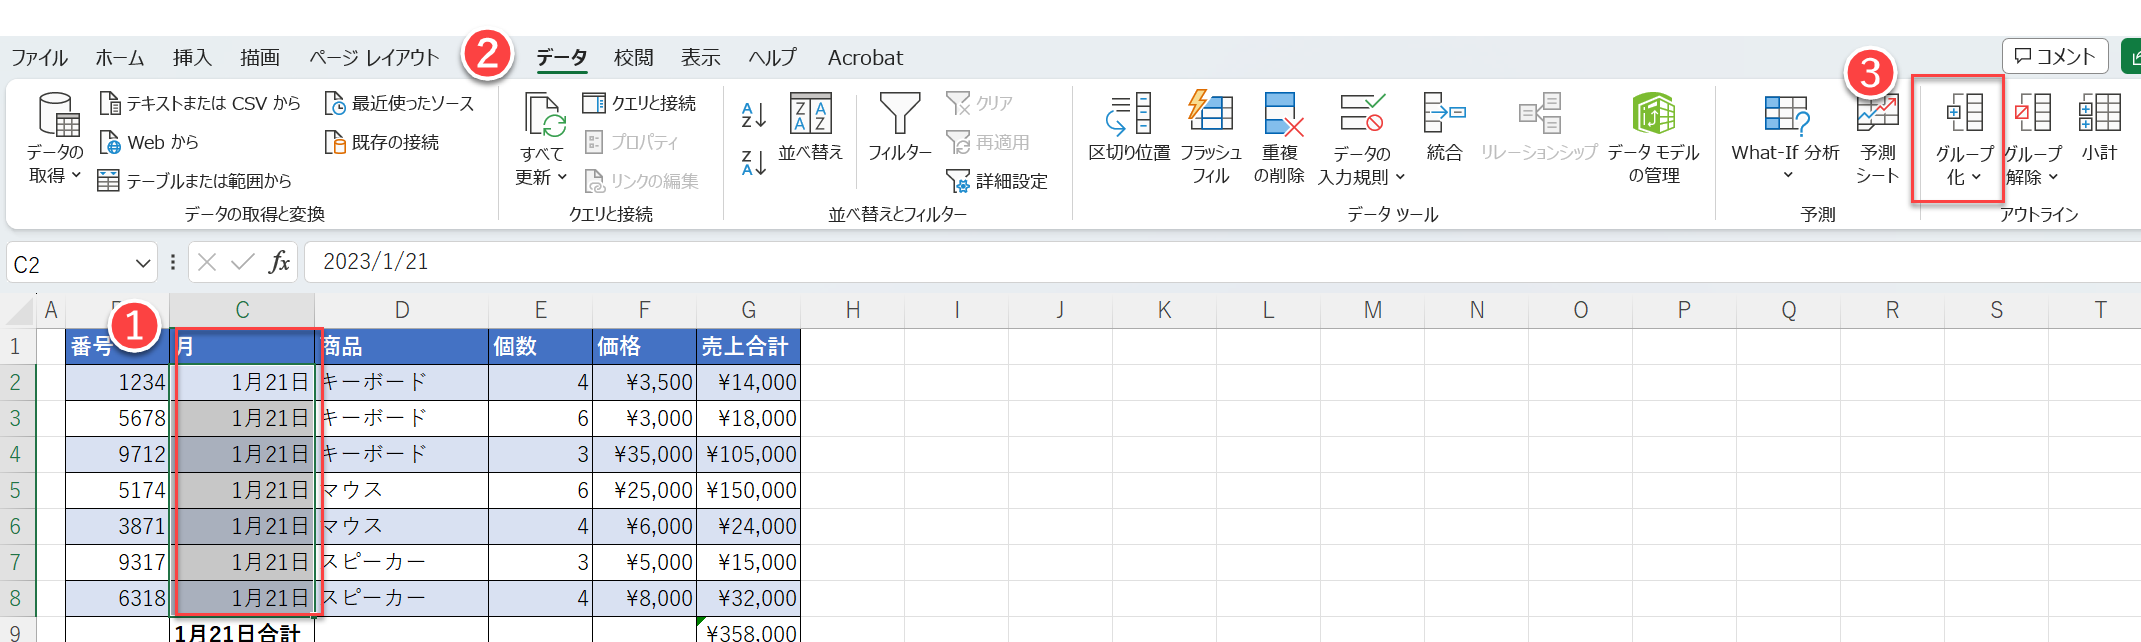This screenshot has height=642, width=2141.
Task: Switch to the ホーム tab
Action: click(x=120, y=58)
